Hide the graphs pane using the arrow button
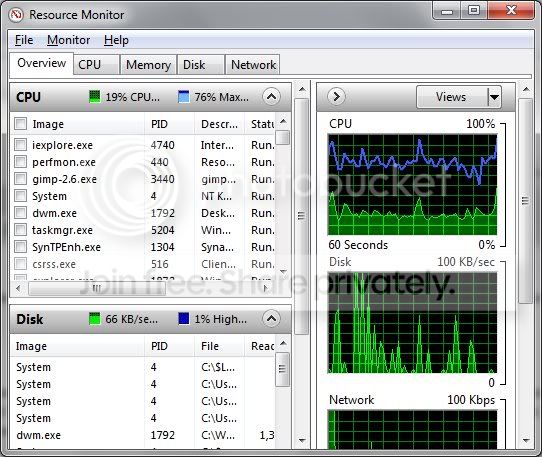 point(336,96)
